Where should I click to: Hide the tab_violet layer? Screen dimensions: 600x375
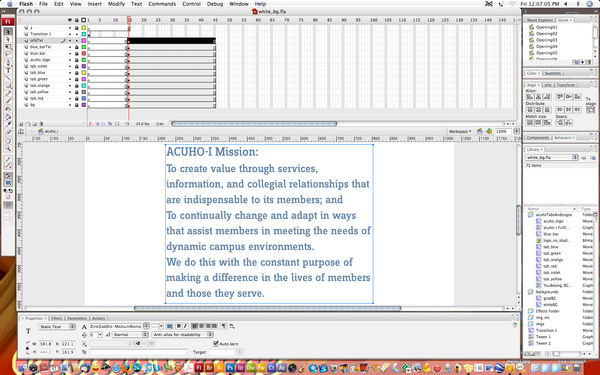click(70, 66)
